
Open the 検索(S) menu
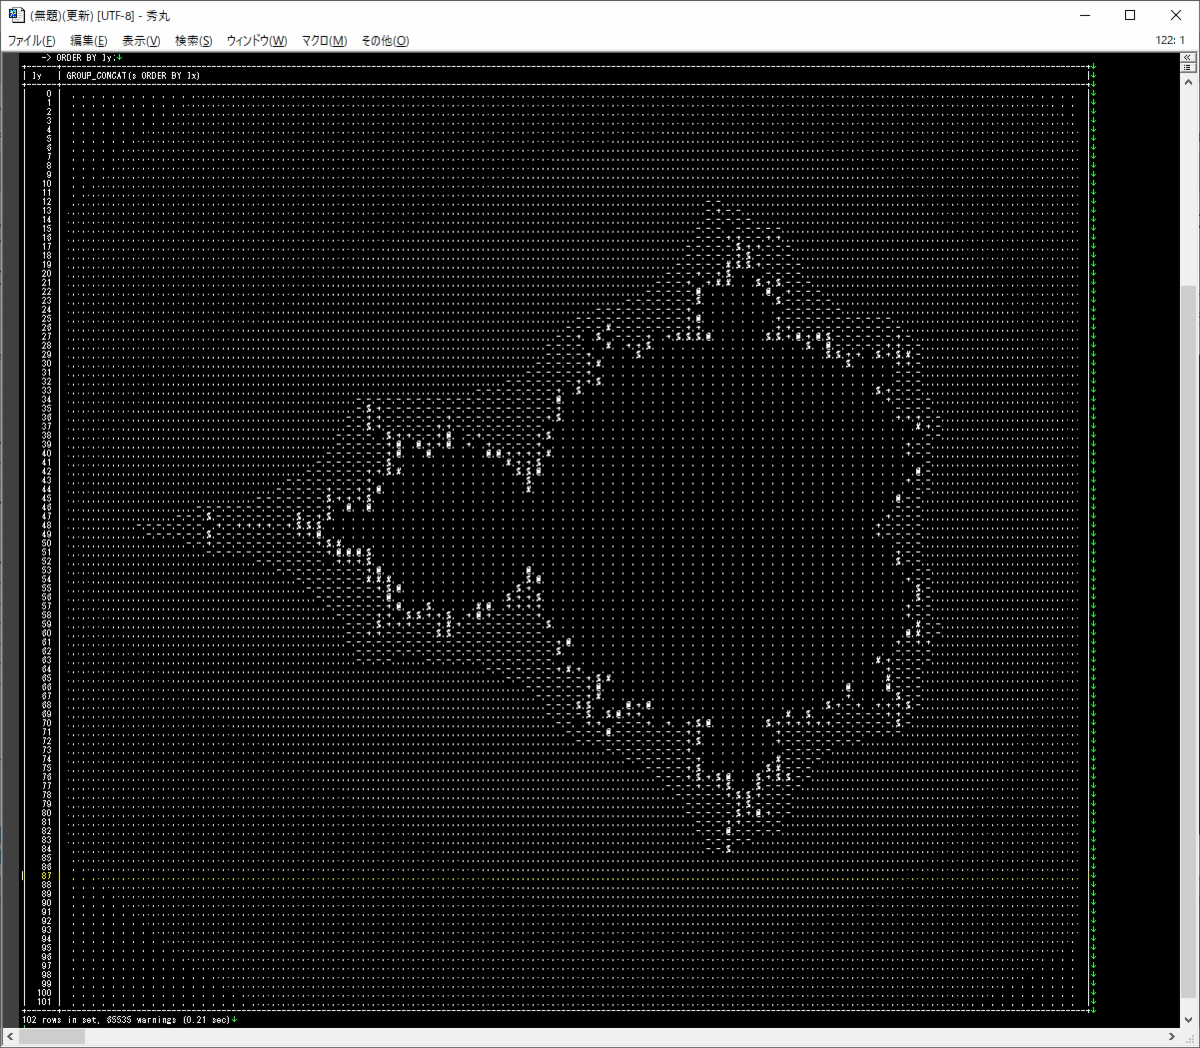[x=193, y=41]
